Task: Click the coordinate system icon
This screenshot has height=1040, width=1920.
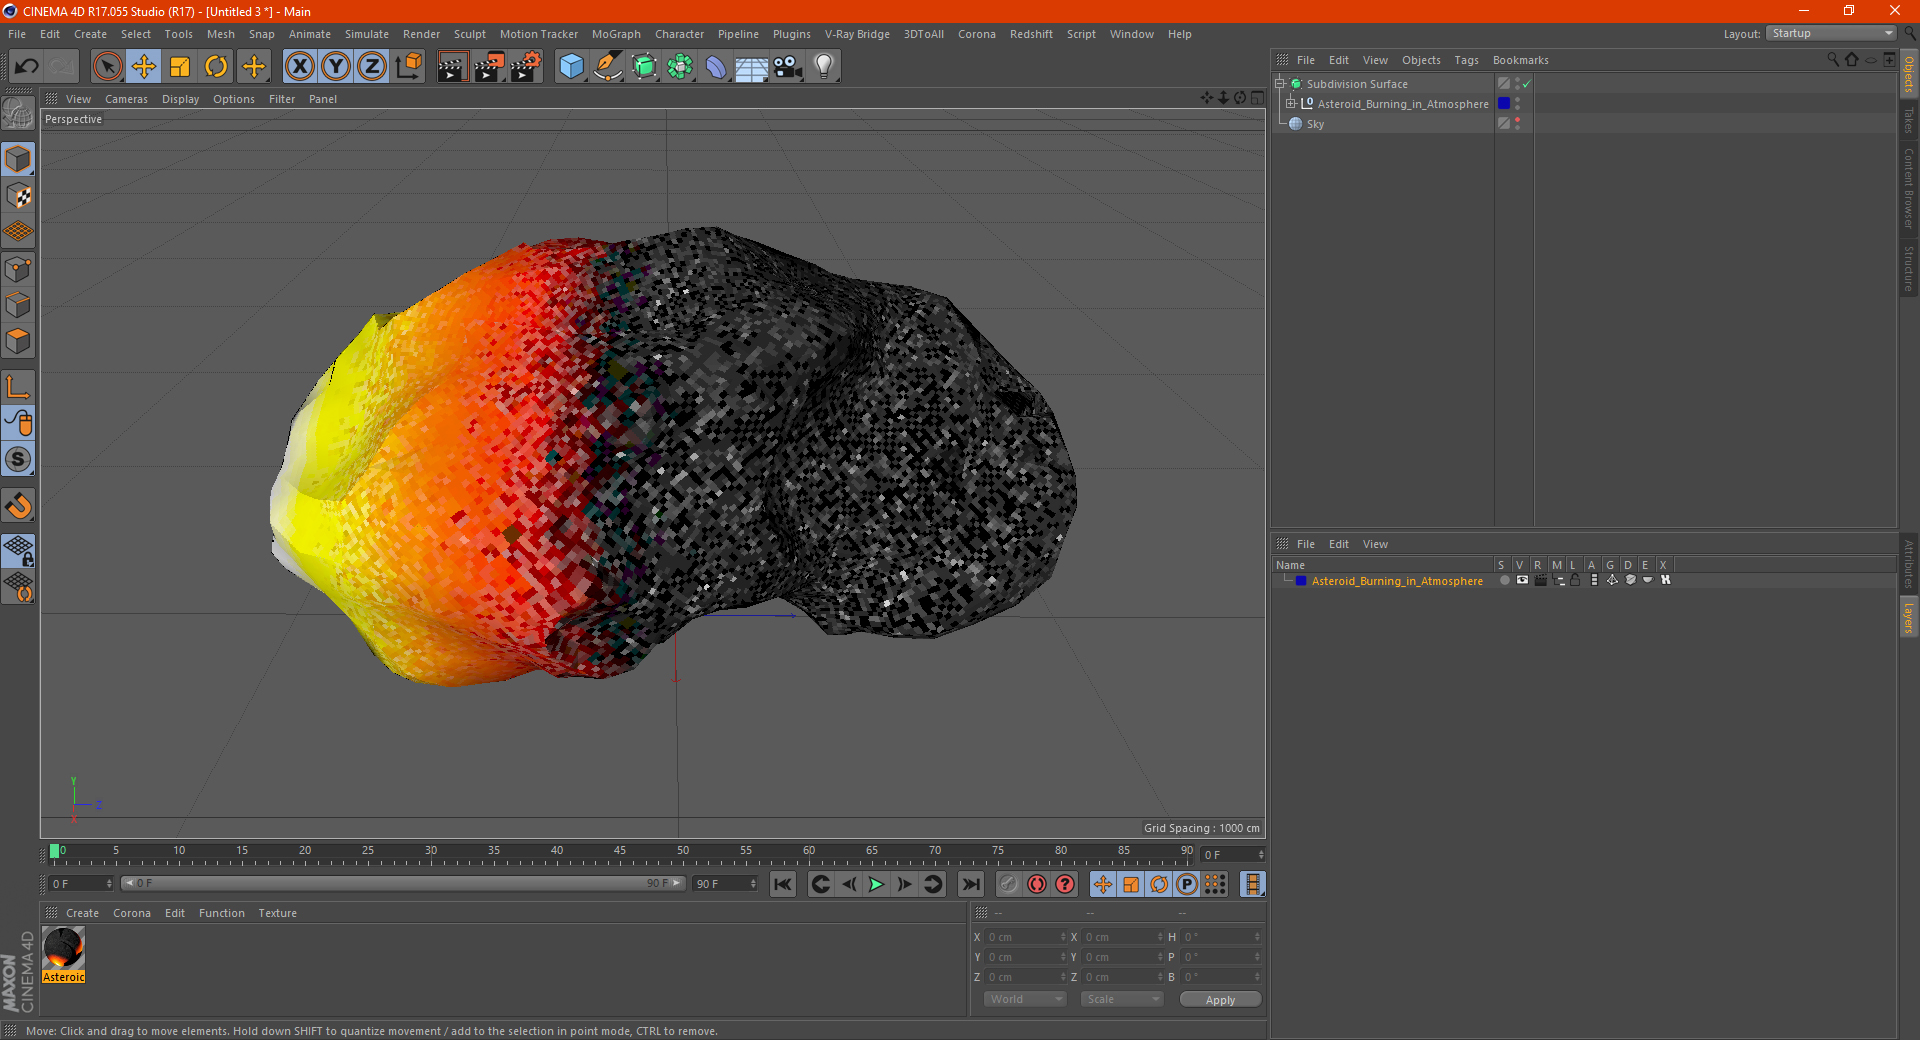Action: click(x=408, y=67)
